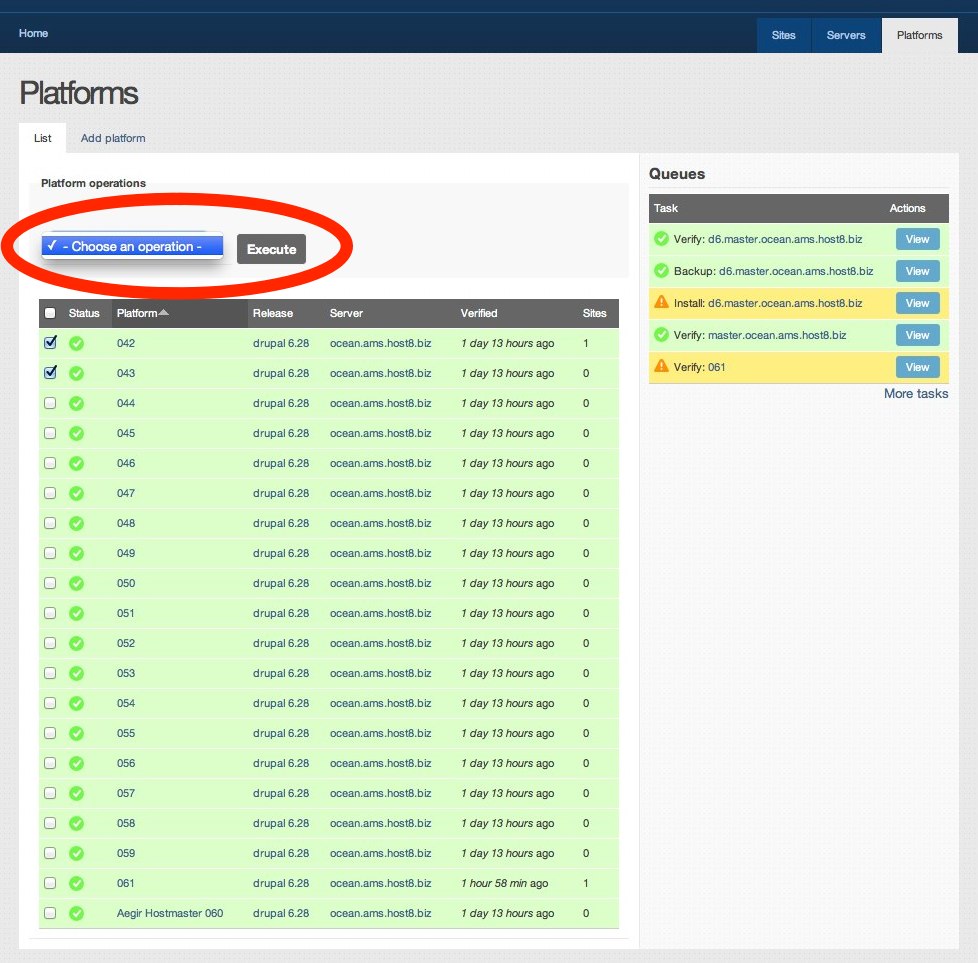
Task: Sort the table by the Release column
Action: [272, 313]
